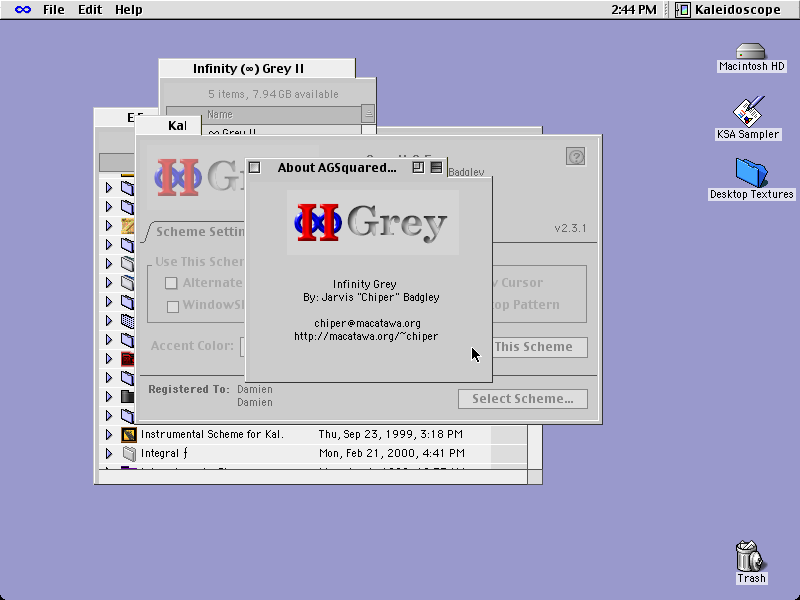The image size is (800, 600).
Task: Open the Kaleidoscope application menu
Action: click(x=729, y=10)
